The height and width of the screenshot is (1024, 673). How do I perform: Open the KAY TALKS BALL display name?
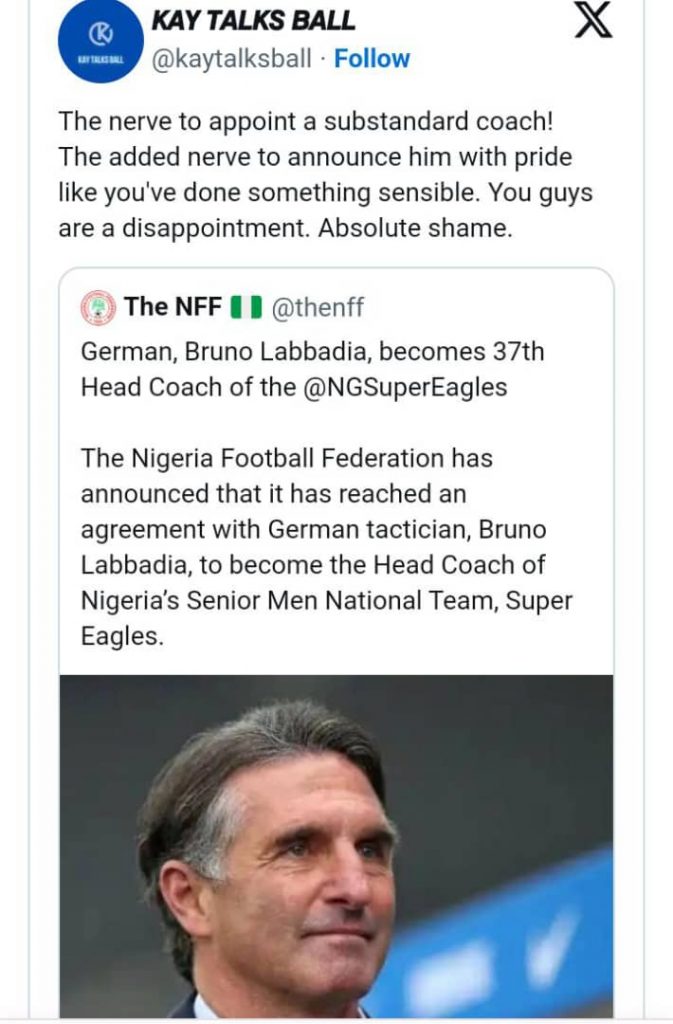[253, 20]
